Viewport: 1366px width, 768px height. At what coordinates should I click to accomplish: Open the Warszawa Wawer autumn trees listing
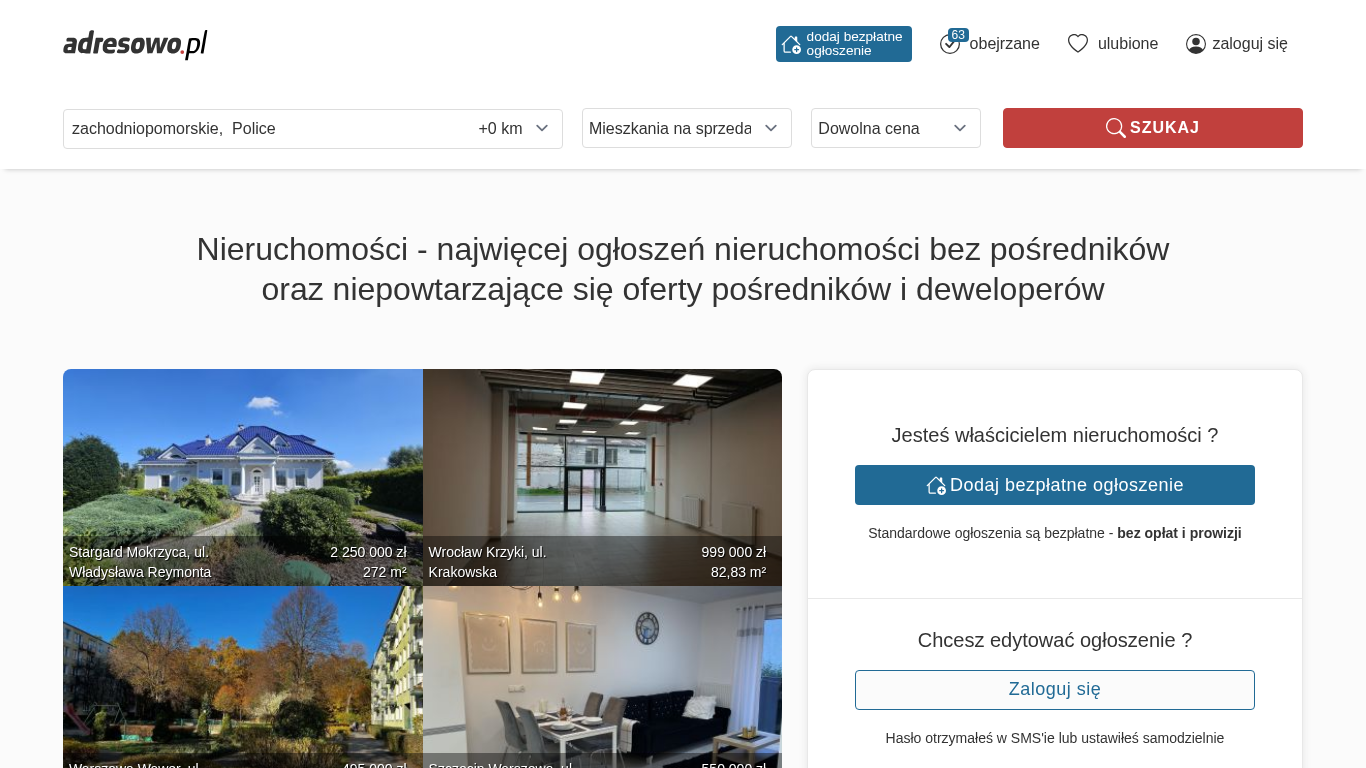pos(243,677)
